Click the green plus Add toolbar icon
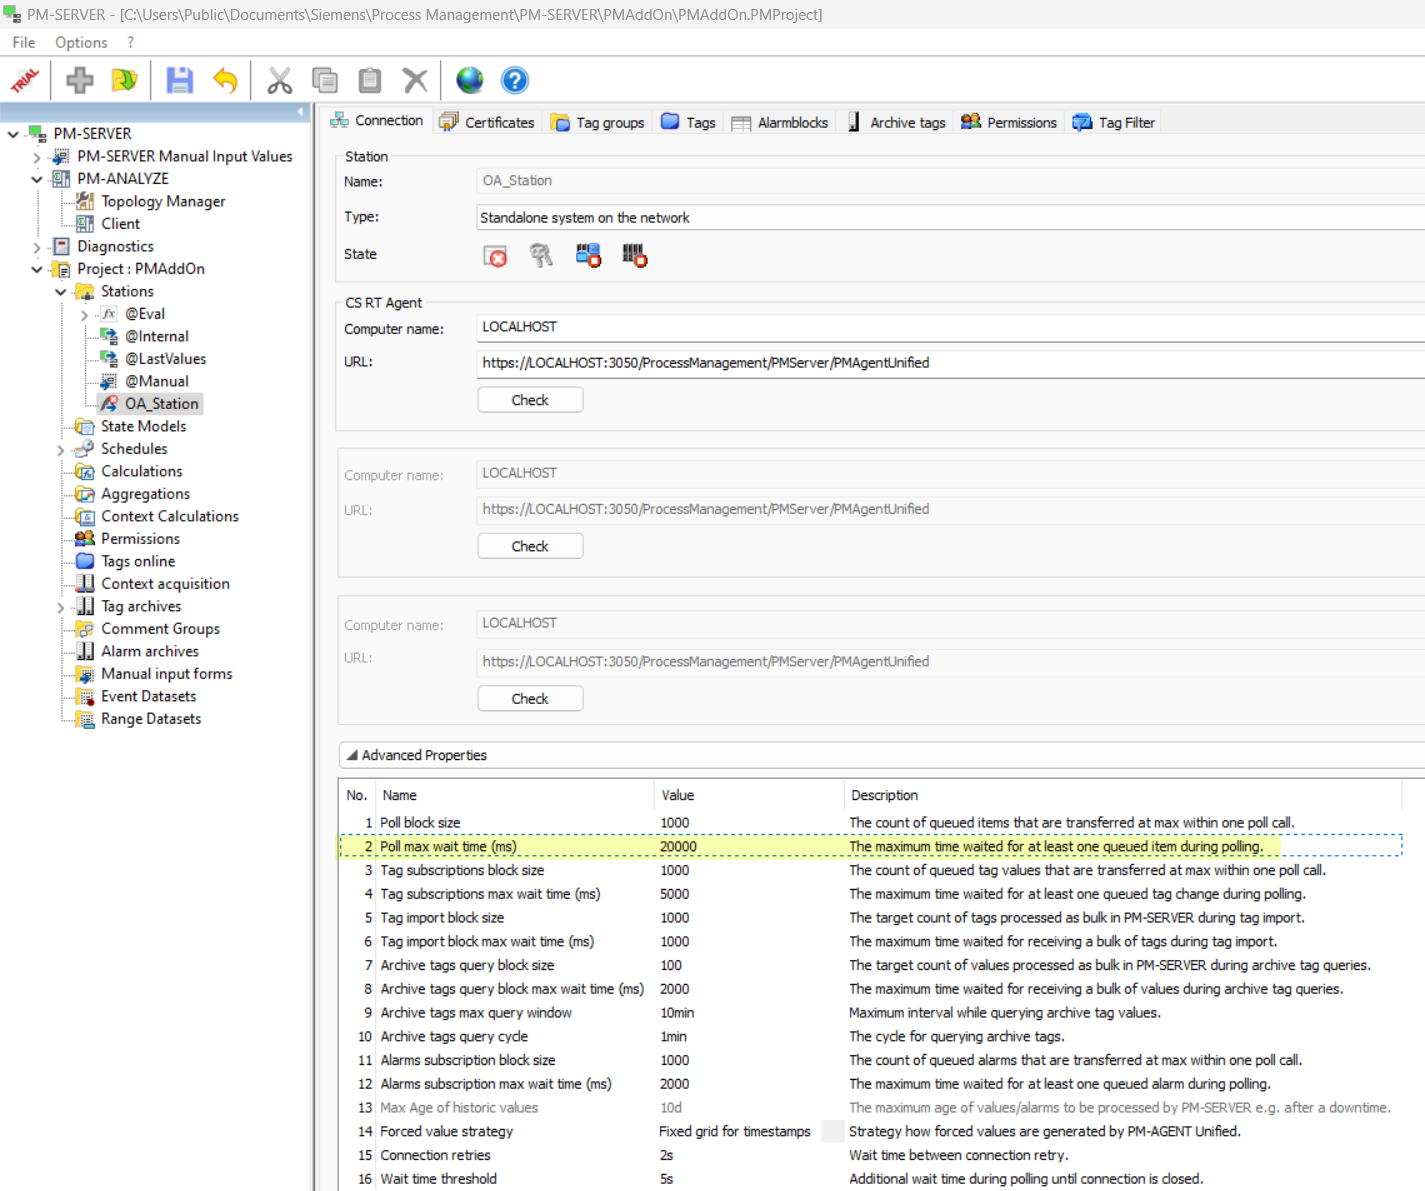Viewport: 1425px width, 1191px height. (x=80, y=80)
